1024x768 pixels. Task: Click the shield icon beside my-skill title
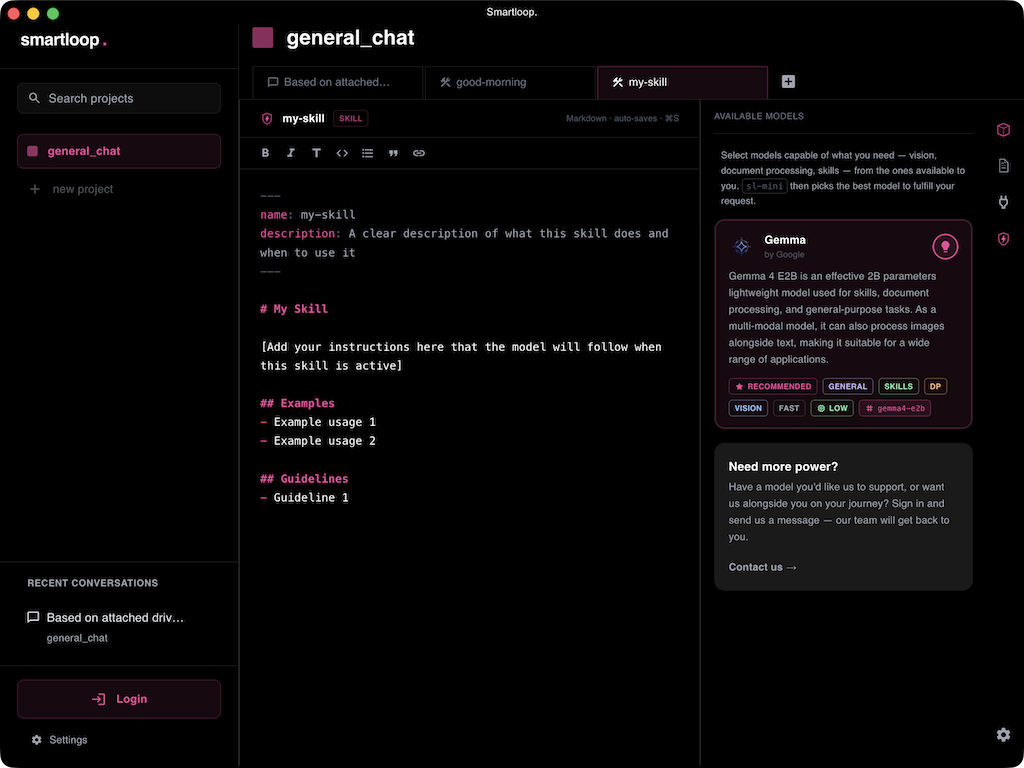(x=266, y=118)
